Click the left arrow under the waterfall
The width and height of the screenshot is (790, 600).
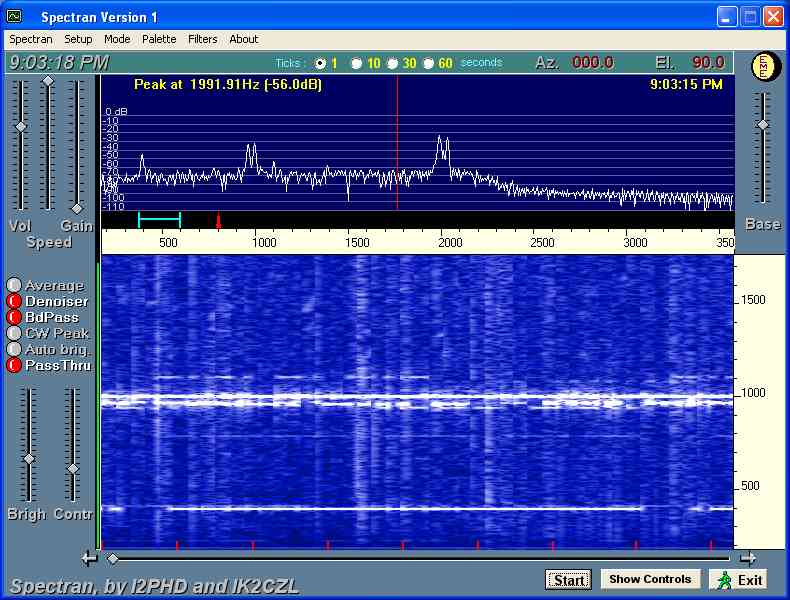[90, 559]
